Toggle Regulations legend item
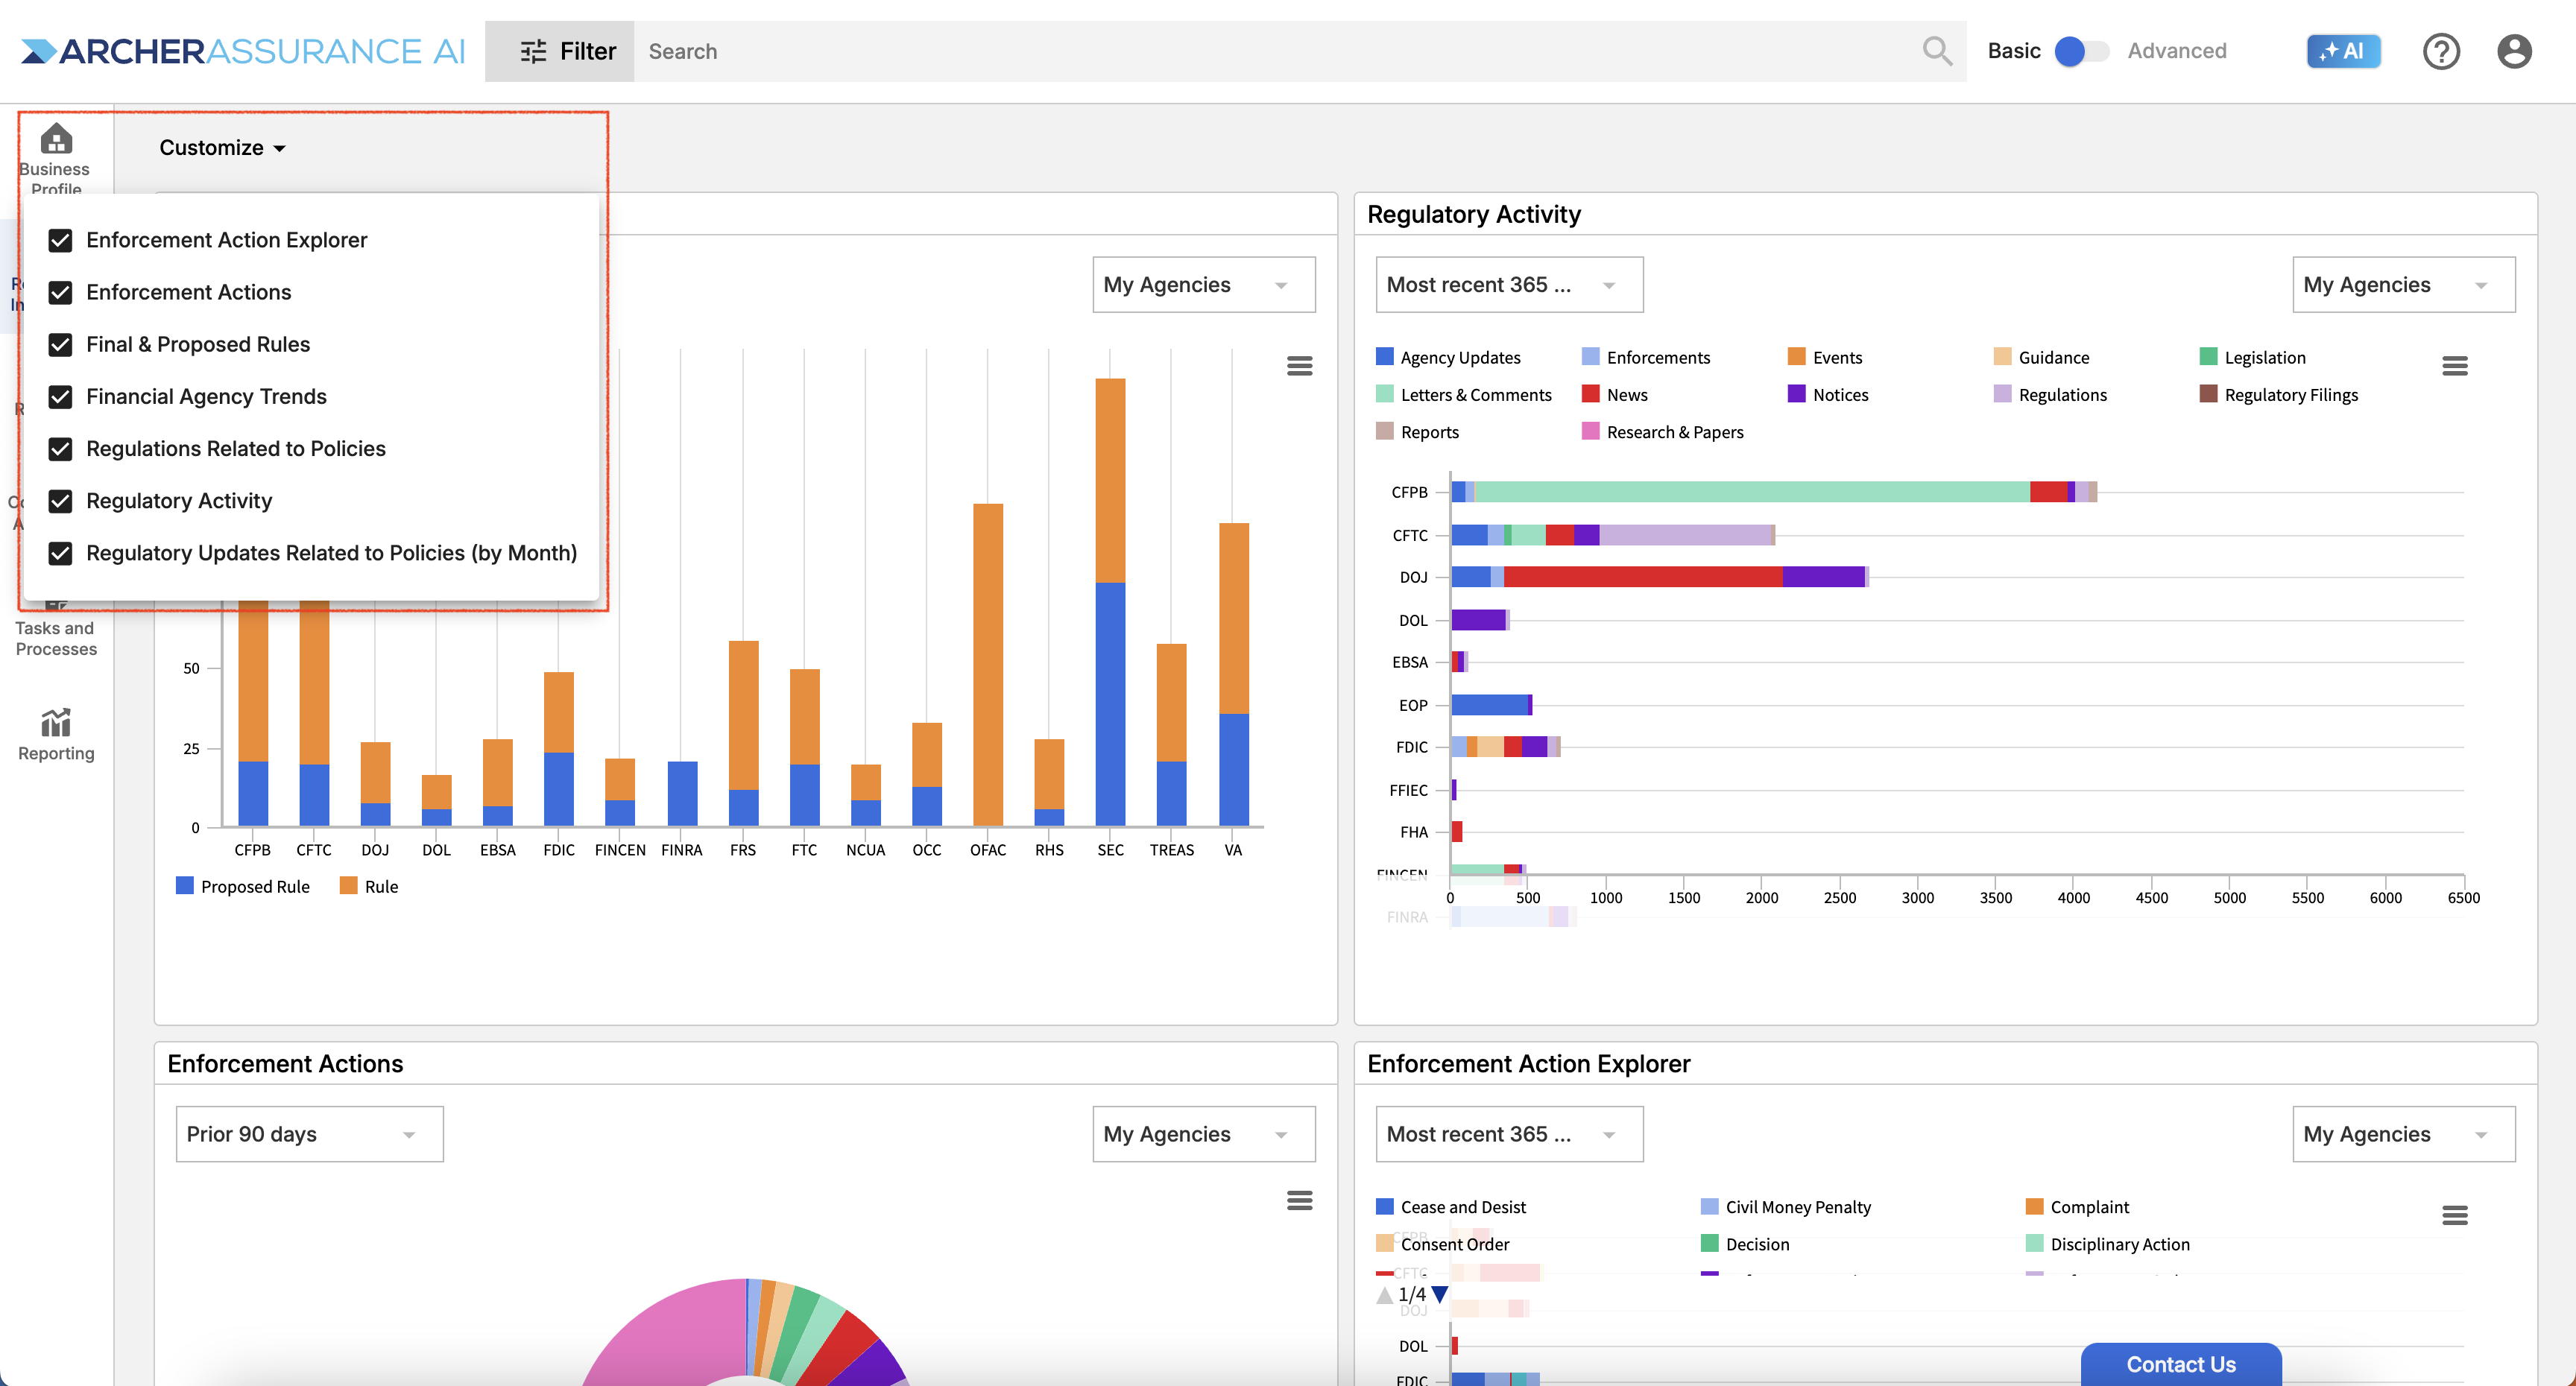The image size is (2576, 1386). click(x=2050, y=394)
